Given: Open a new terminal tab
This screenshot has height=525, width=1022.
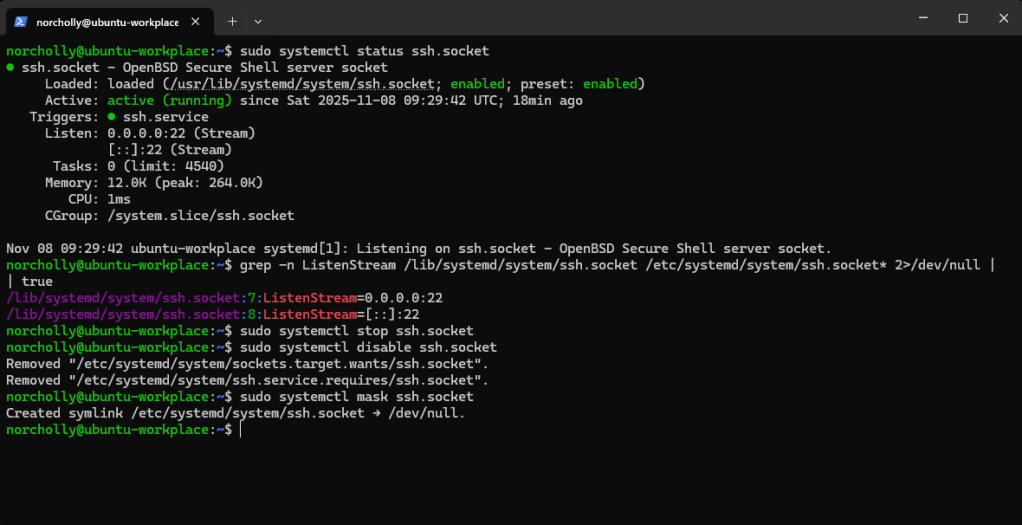Looking at the screenshot, I should [232, 20].
